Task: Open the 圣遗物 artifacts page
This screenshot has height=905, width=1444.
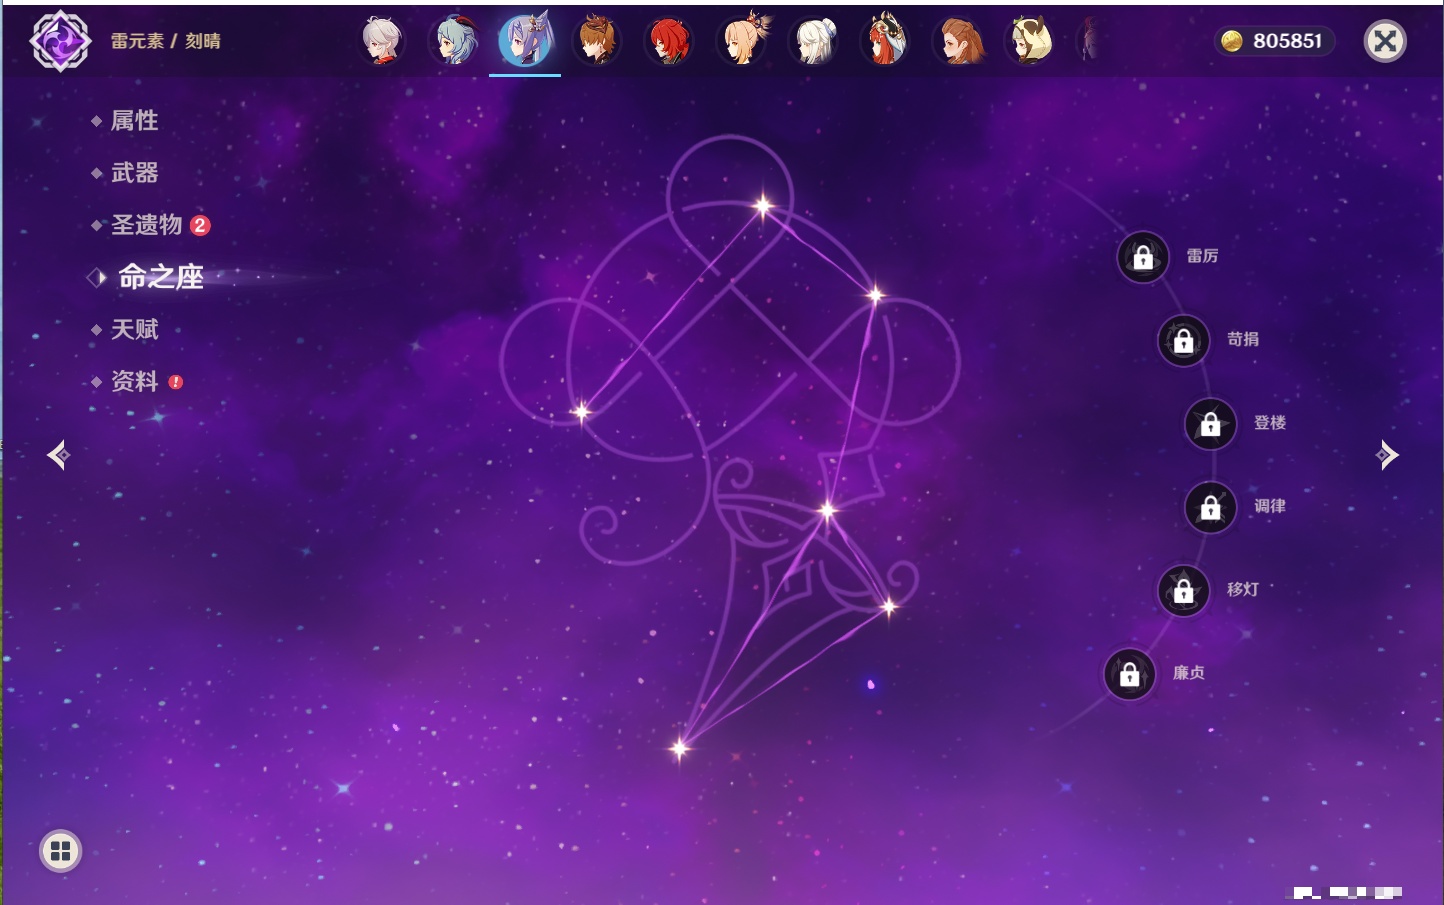Action: 146,225
